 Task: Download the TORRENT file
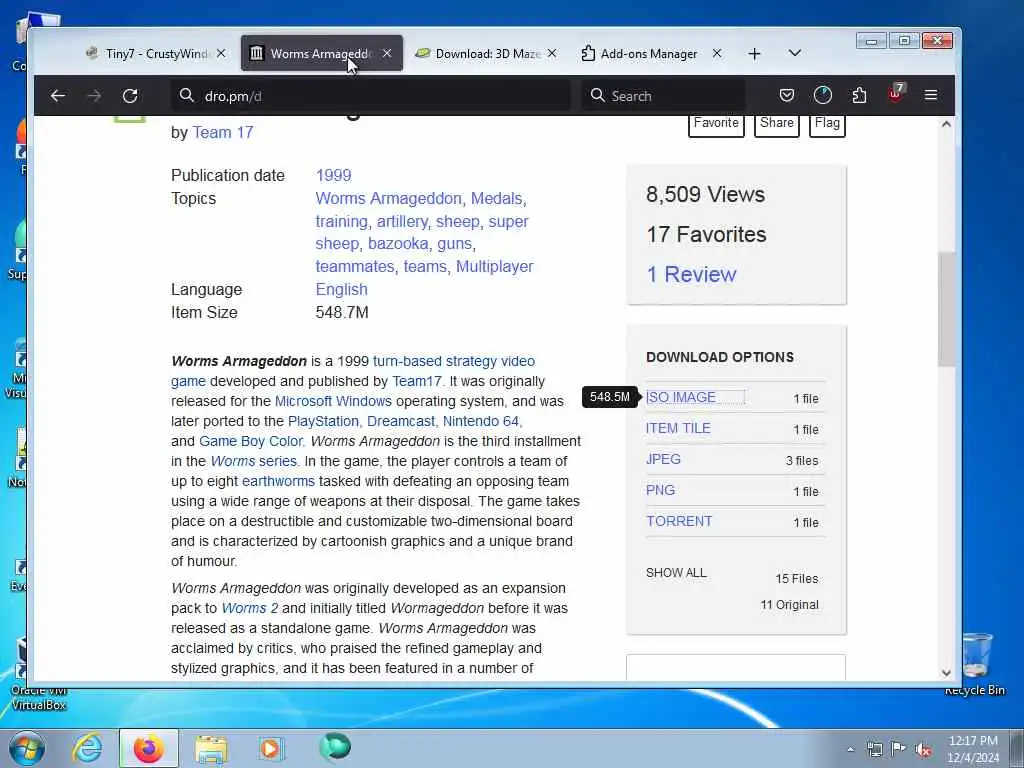point(679,521)
